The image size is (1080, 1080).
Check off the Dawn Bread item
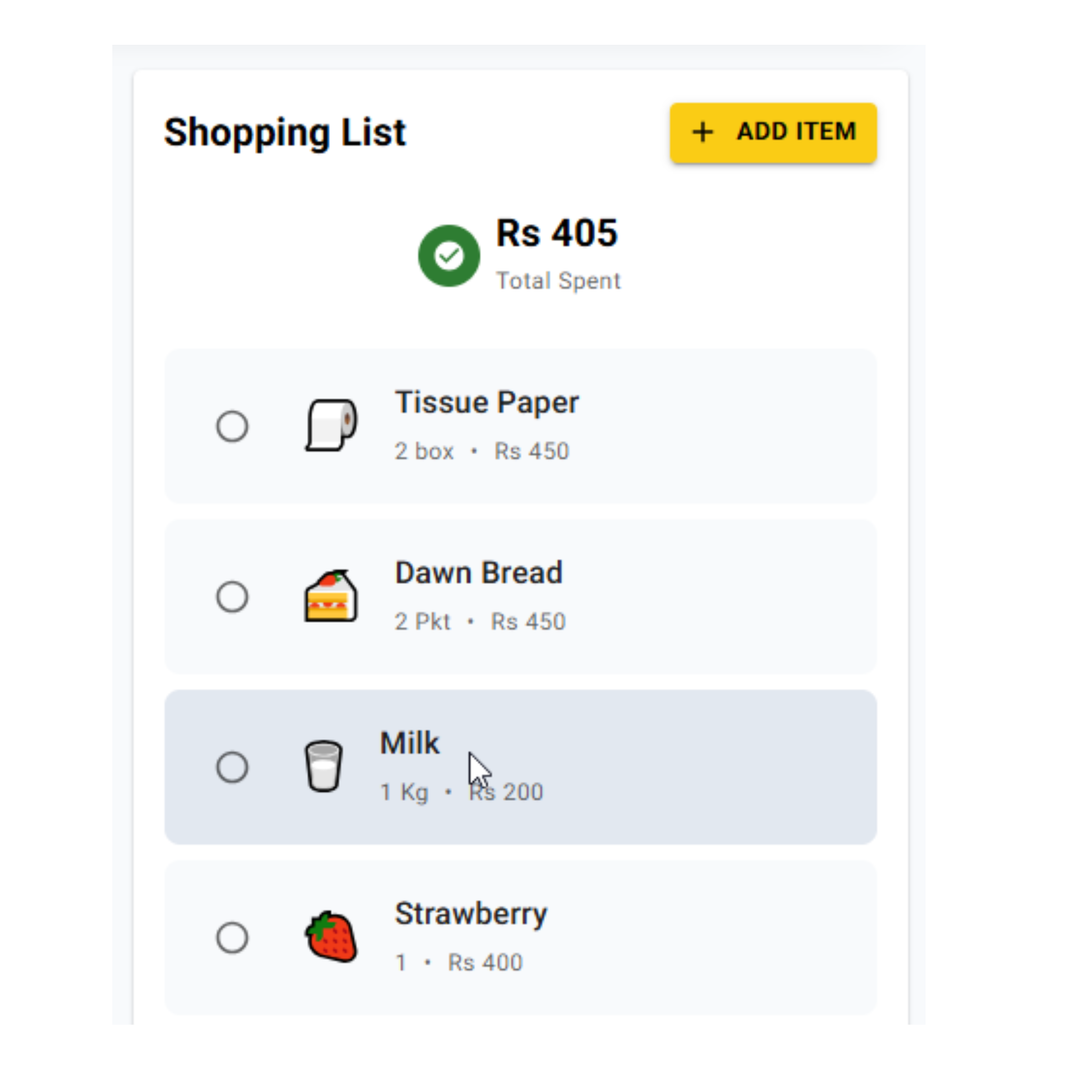(232, 596)
